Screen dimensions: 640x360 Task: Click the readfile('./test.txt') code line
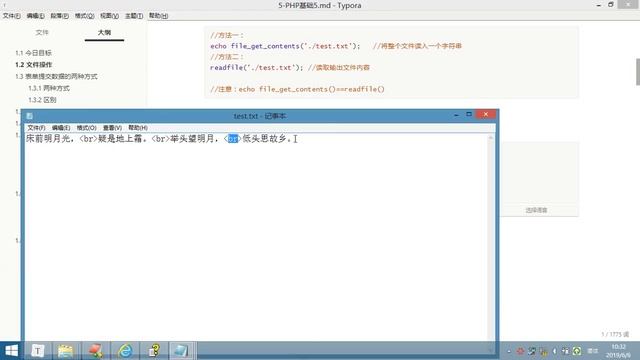[290, 68]
